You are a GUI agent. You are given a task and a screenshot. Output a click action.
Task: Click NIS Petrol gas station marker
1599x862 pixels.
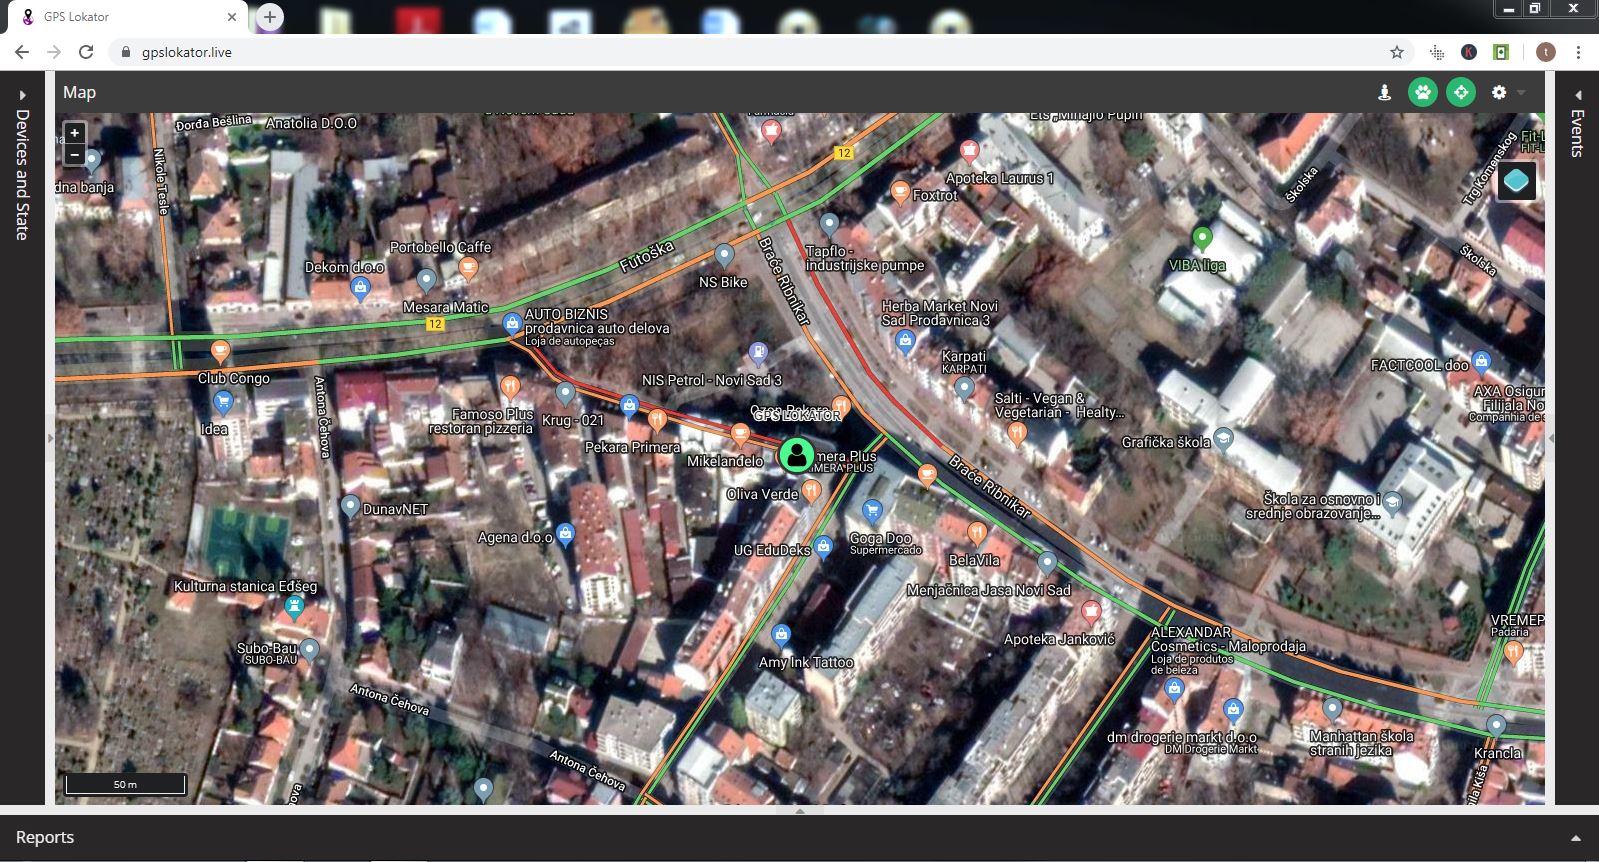pyautogui.click(x=758, y=354)
